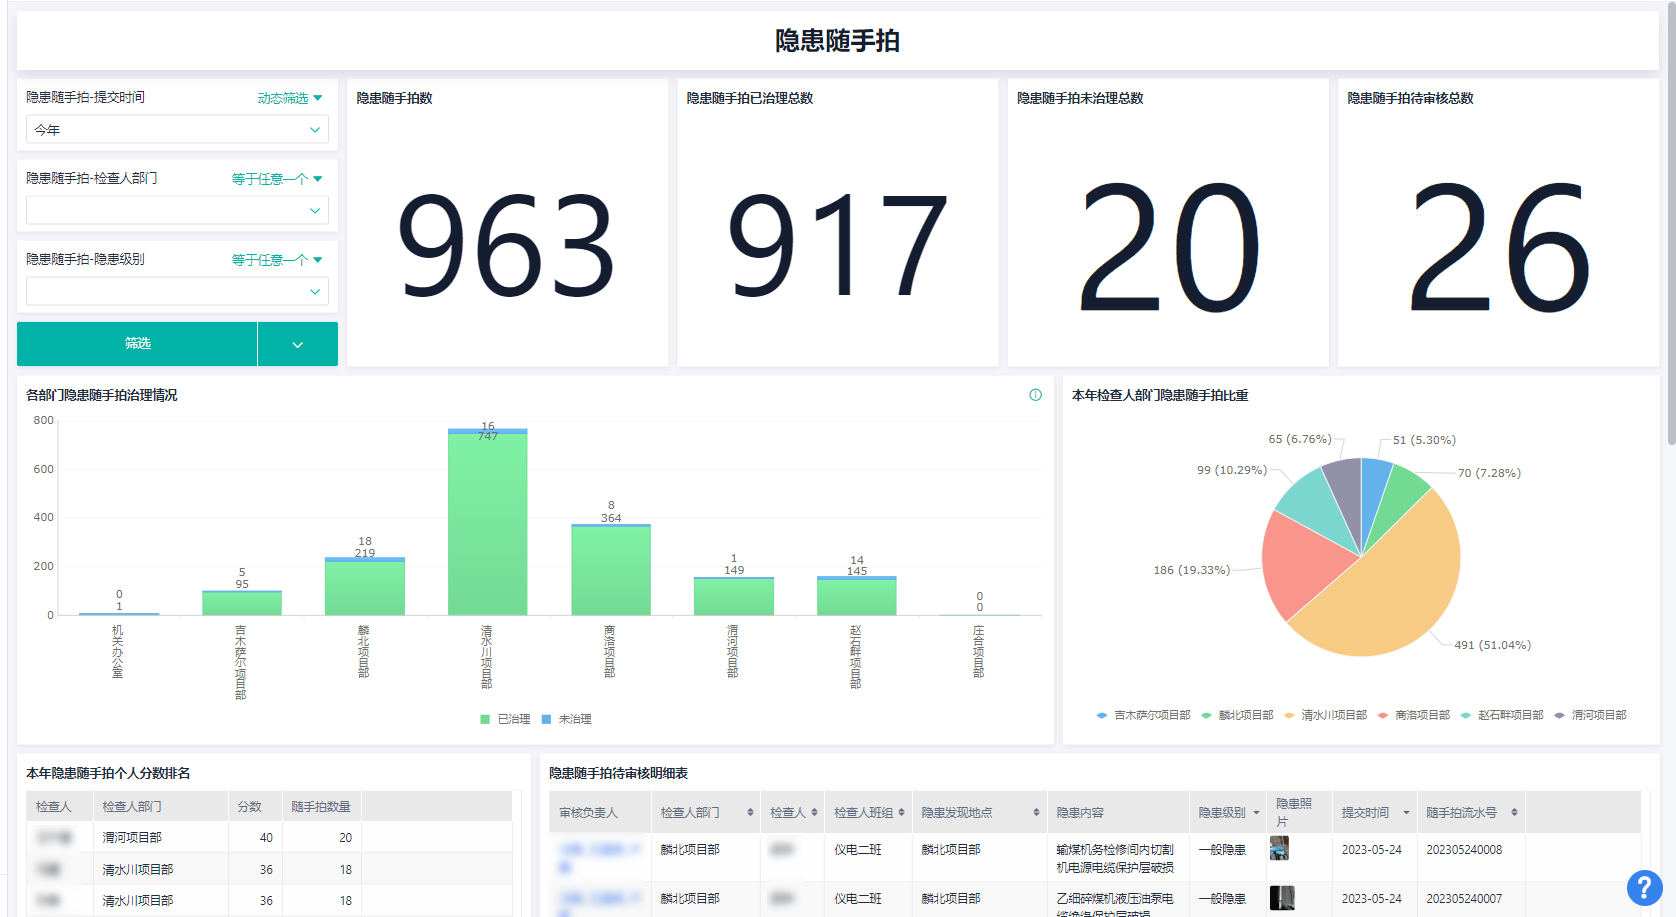Toggle 未治理 legend series in bar chart
Image resolution: width=1676 pixels, height=917 pixels.
(567, 719)
